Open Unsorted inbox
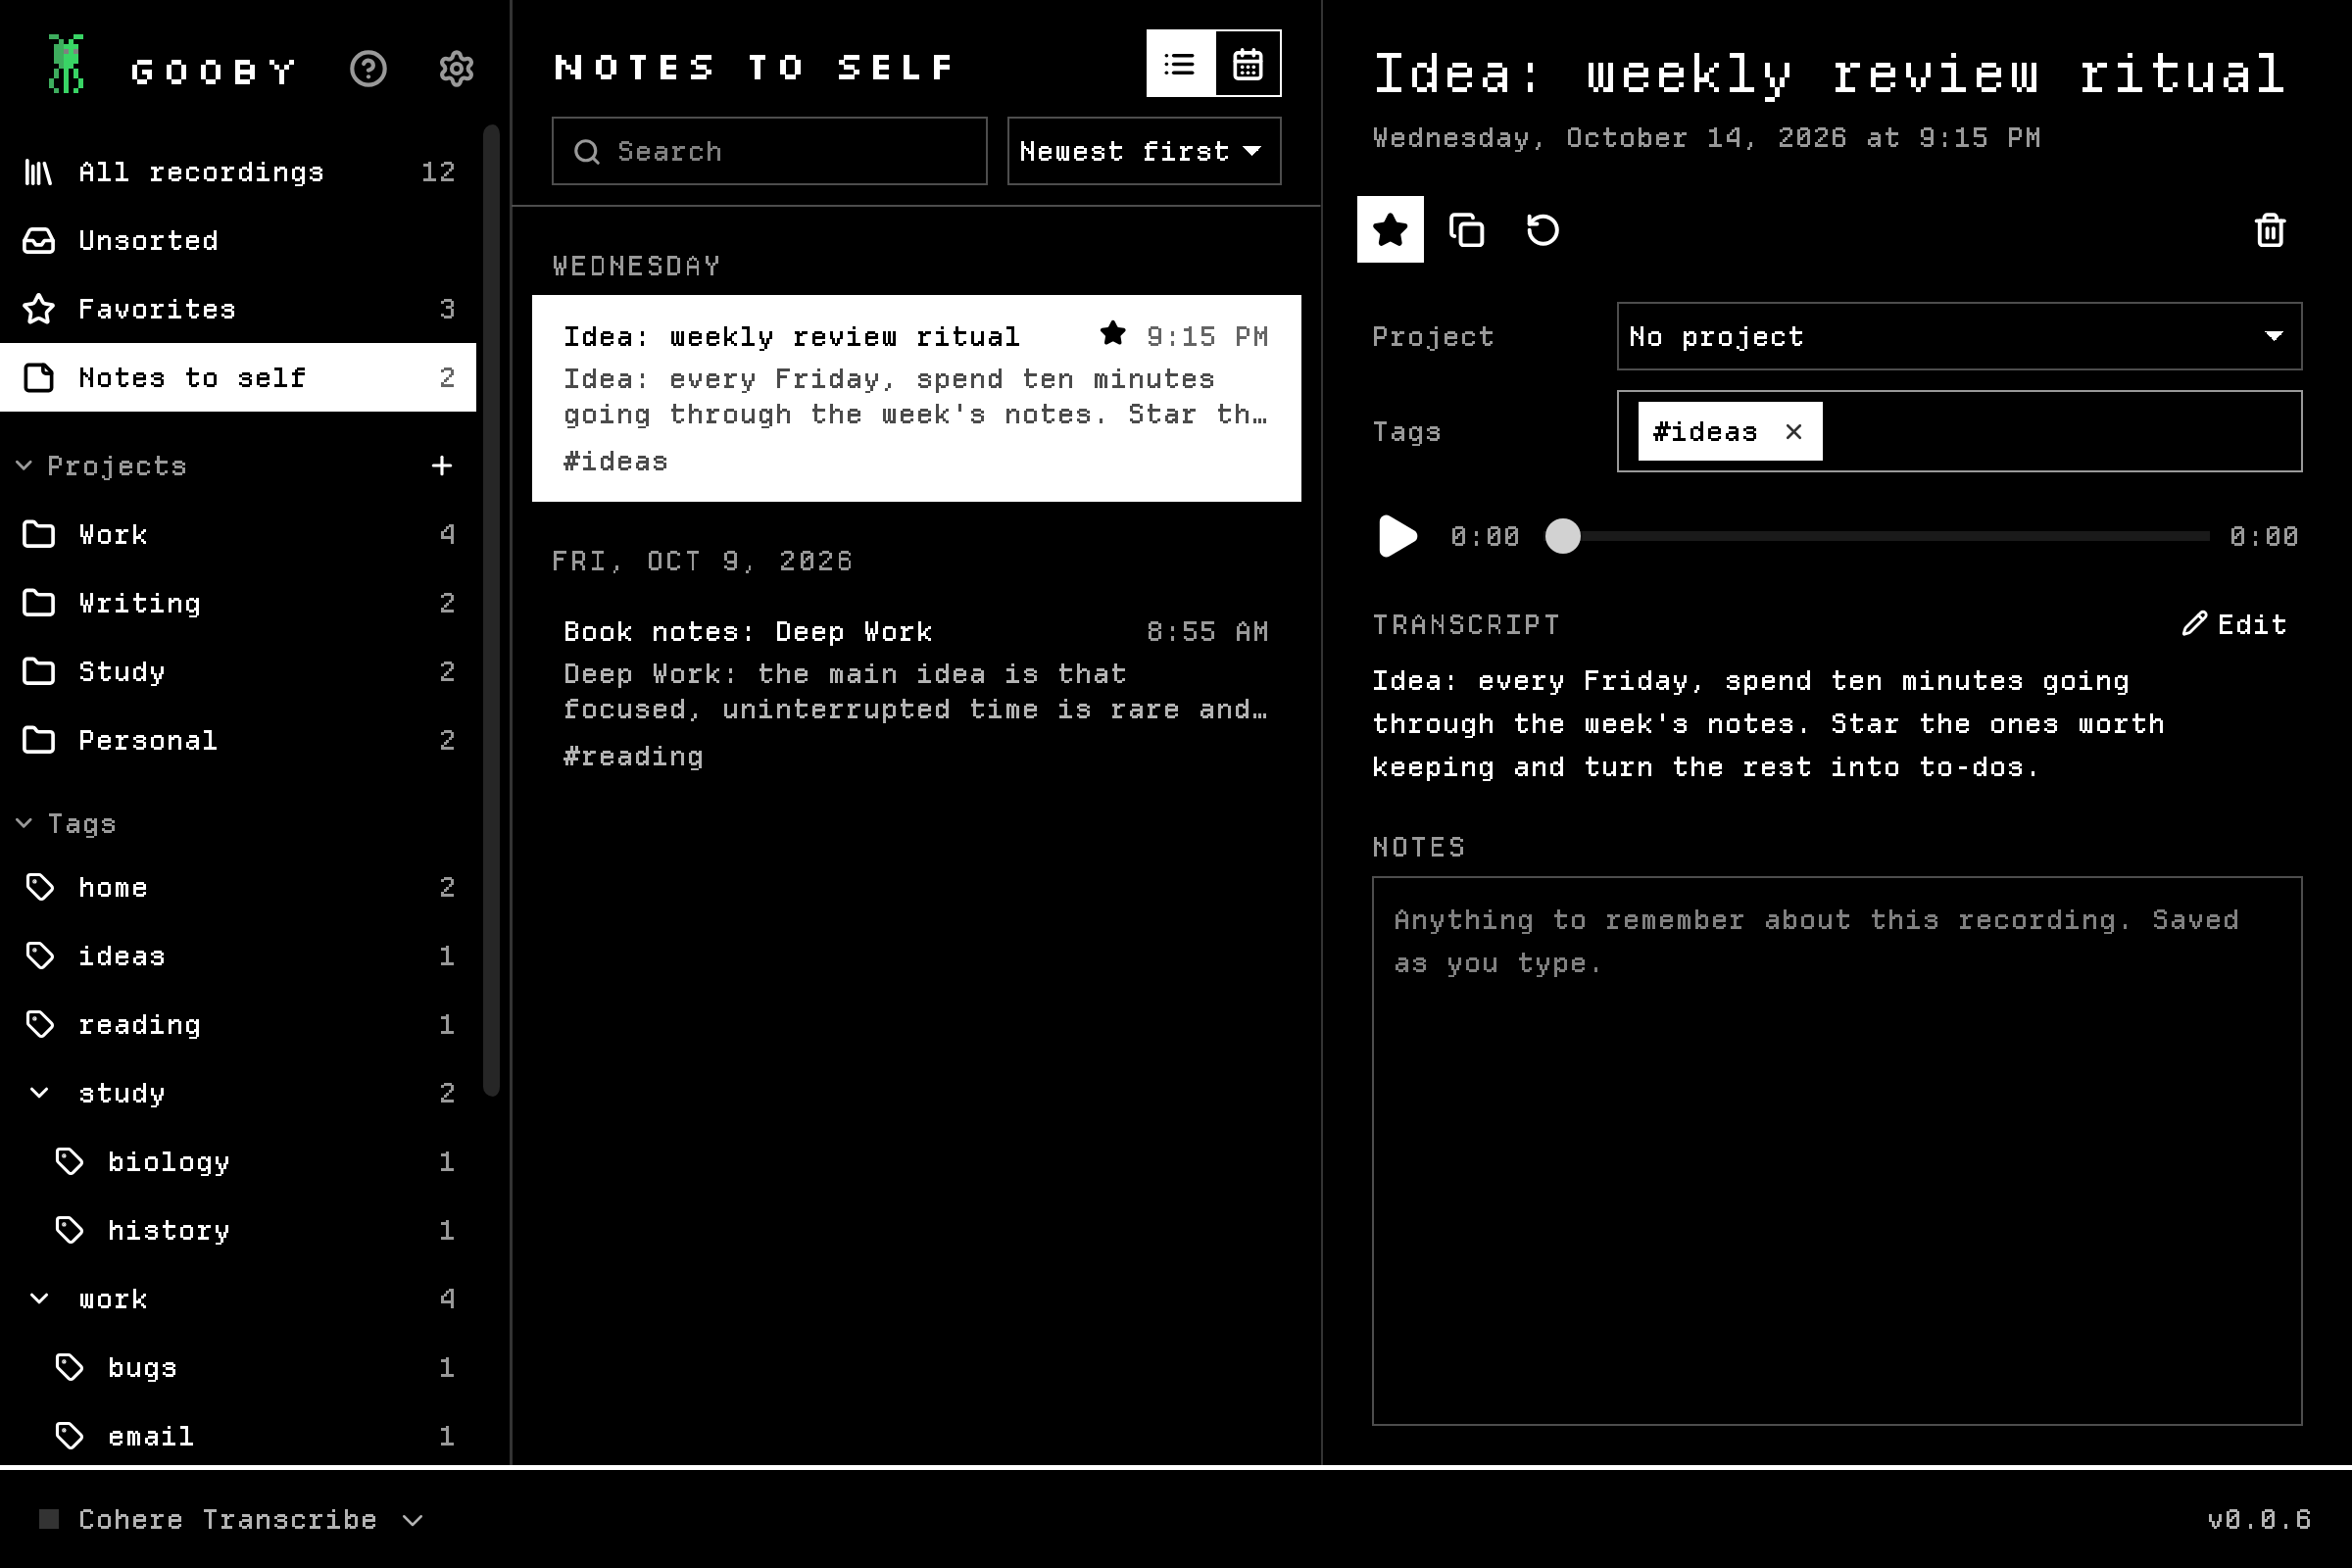The image size is (2352, 1568). click(238, 240)
